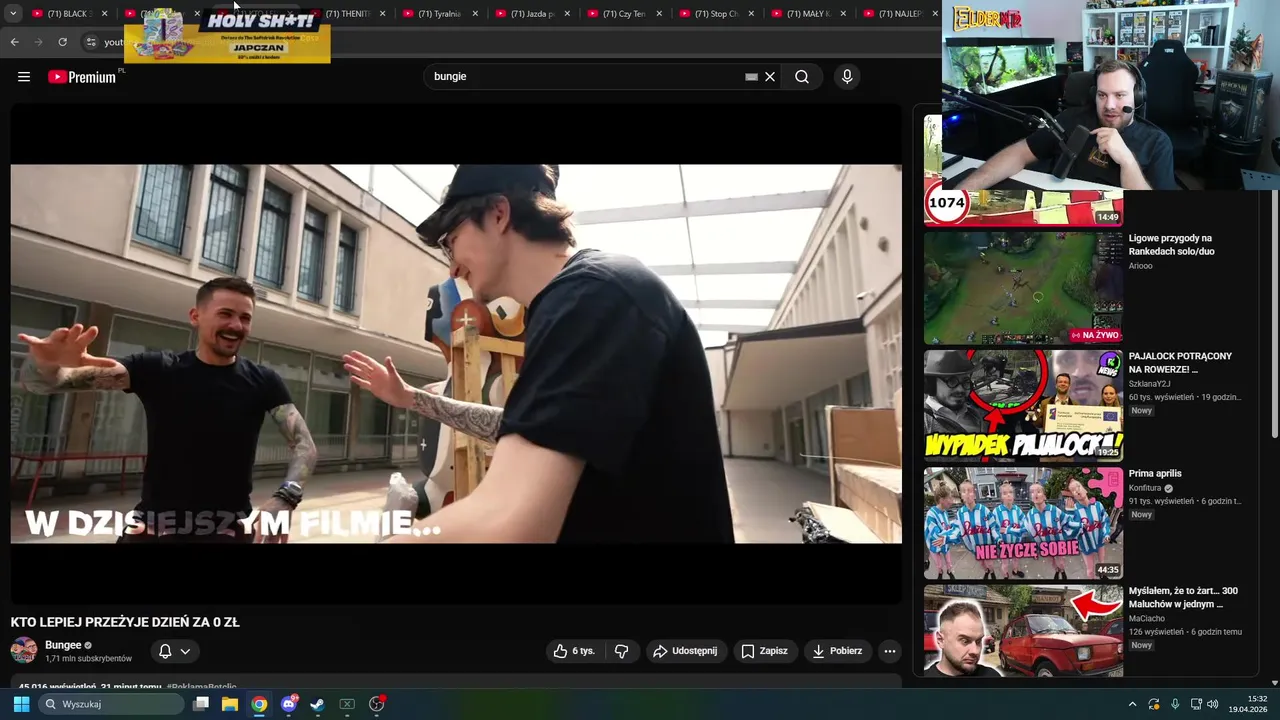Open Steam from the taskbar
The image size is (1280, 720).
coord(317,704)
